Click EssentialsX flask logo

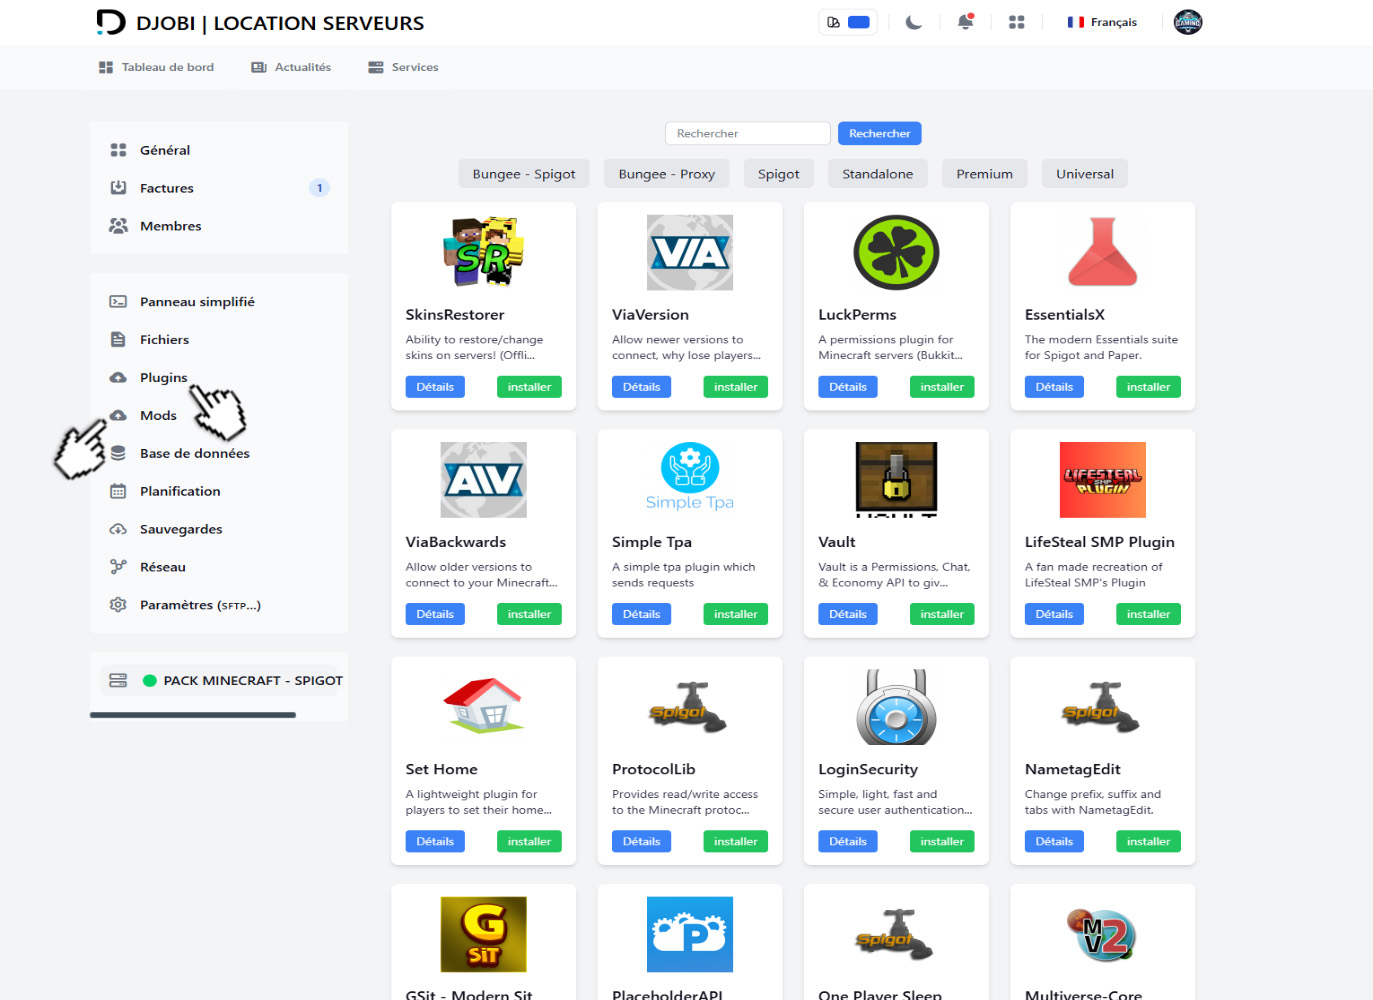[1103, 253]
